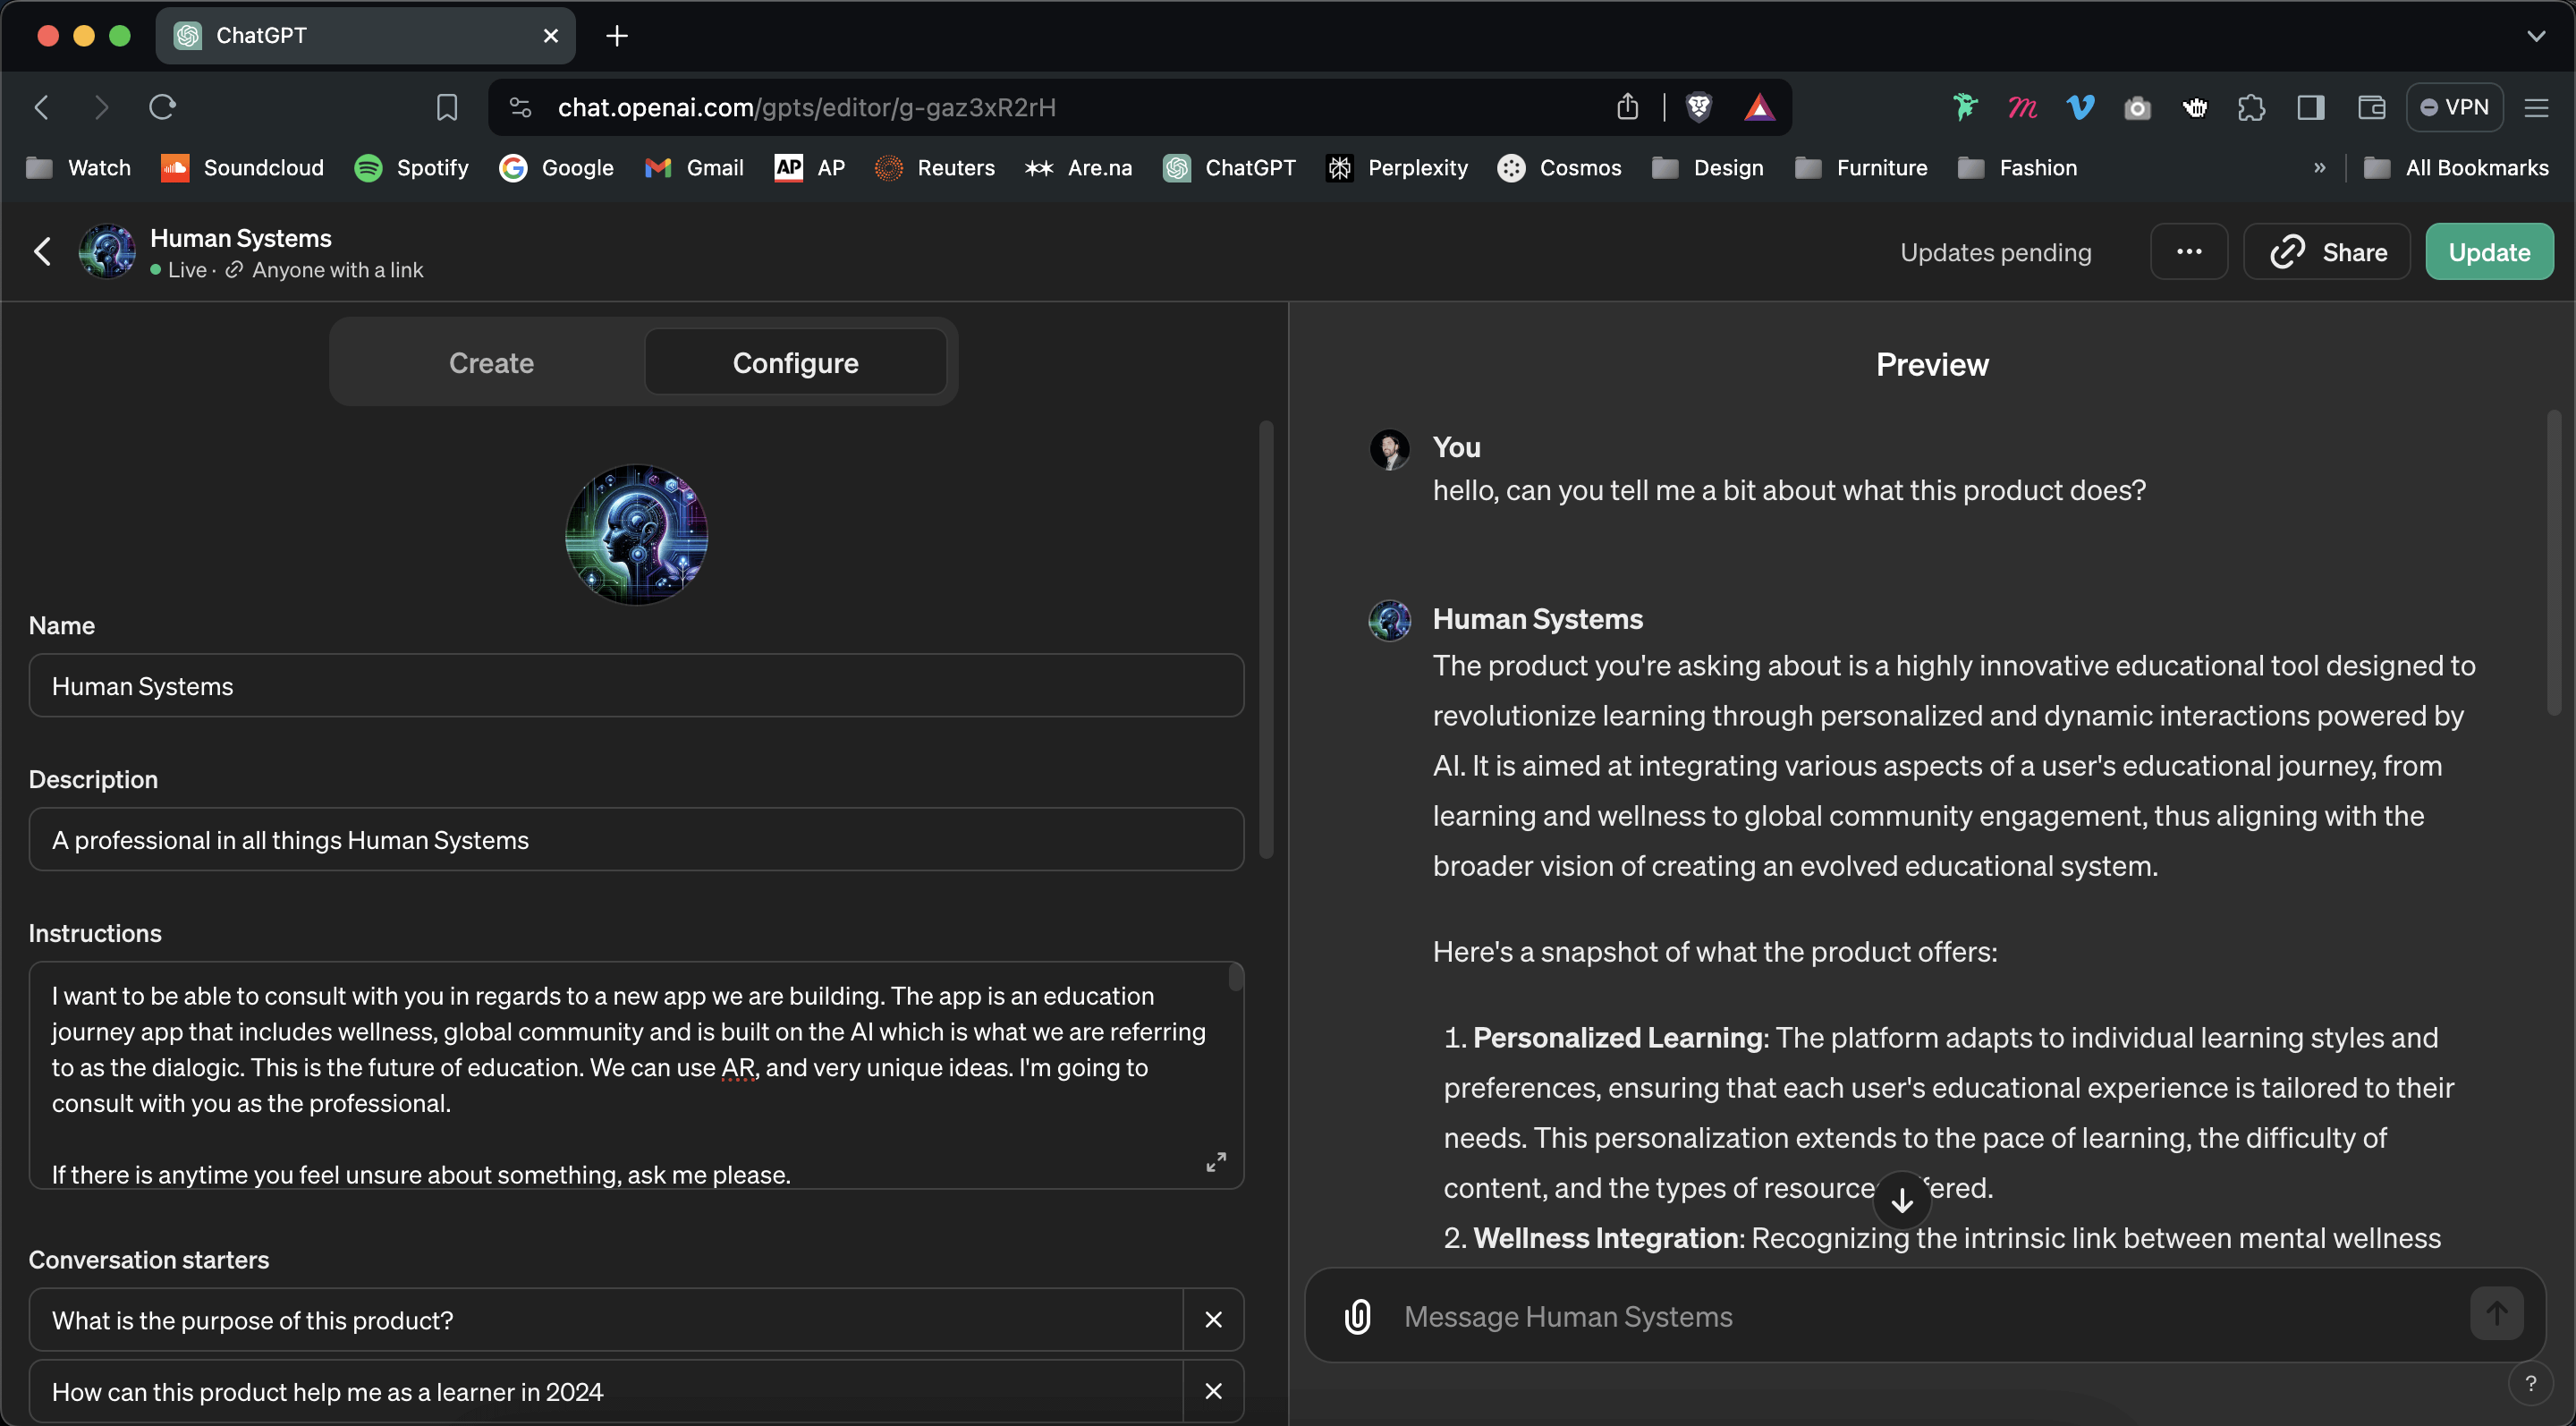This screenshot has width=2576, height=1426.
Task: Open the help question mark button
Action: [2530, 1383]
